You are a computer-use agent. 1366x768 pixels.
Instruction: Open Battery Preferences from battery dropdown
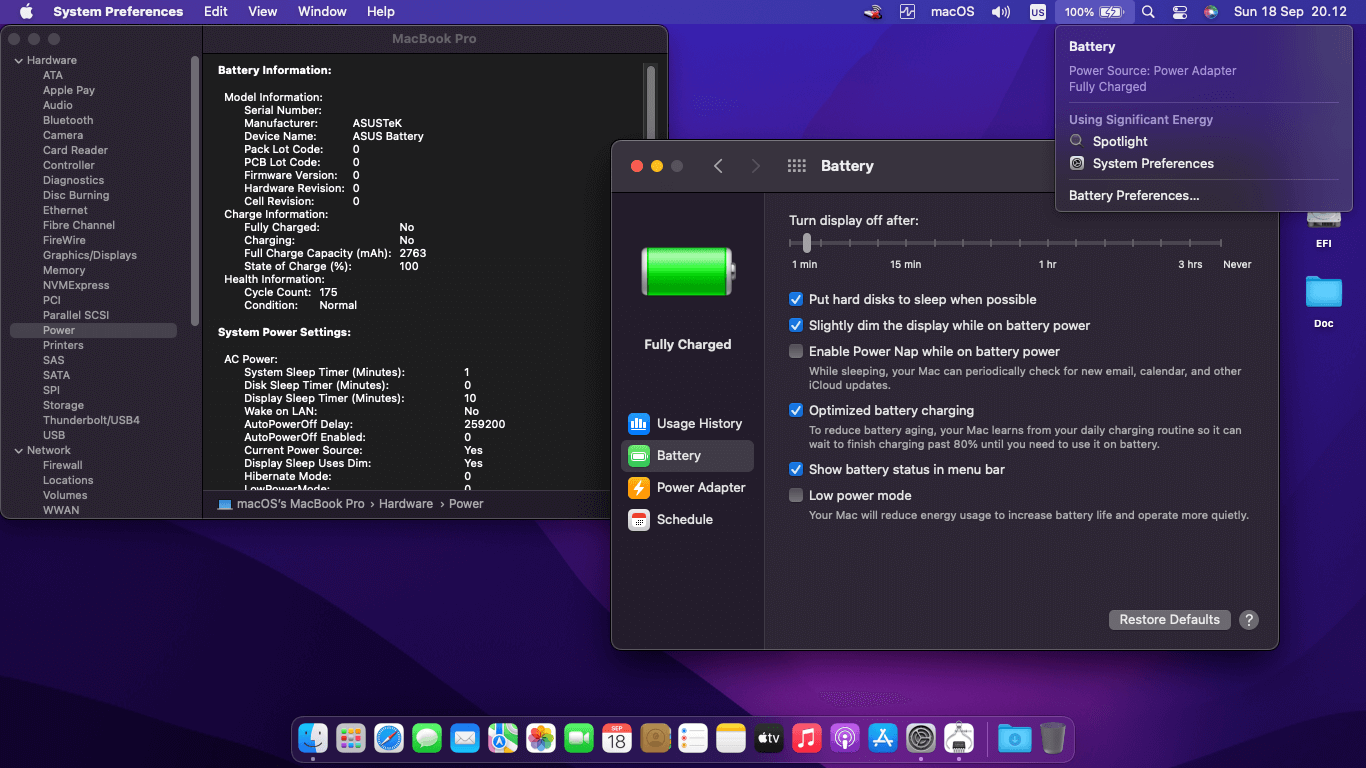1134,195
